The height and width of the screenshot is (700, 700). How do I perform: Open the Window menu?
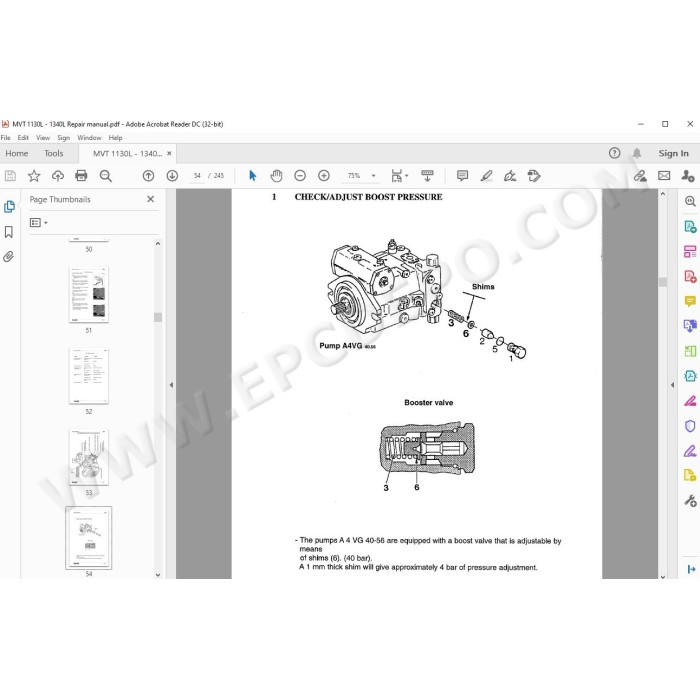click(89, 138)
